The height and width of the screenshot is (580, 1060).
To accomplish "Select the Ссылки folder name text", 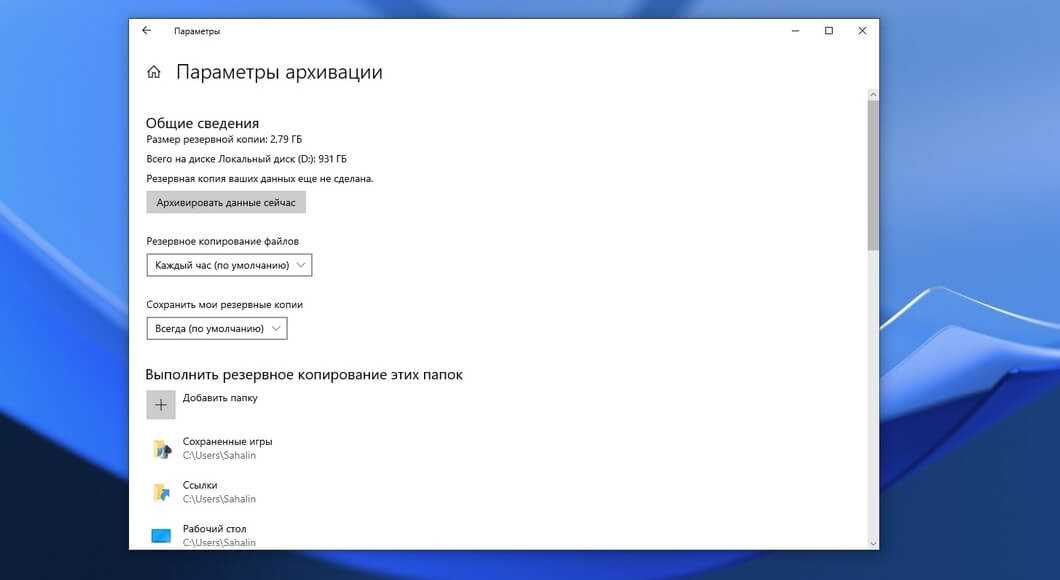I will (x=200, y=485).
